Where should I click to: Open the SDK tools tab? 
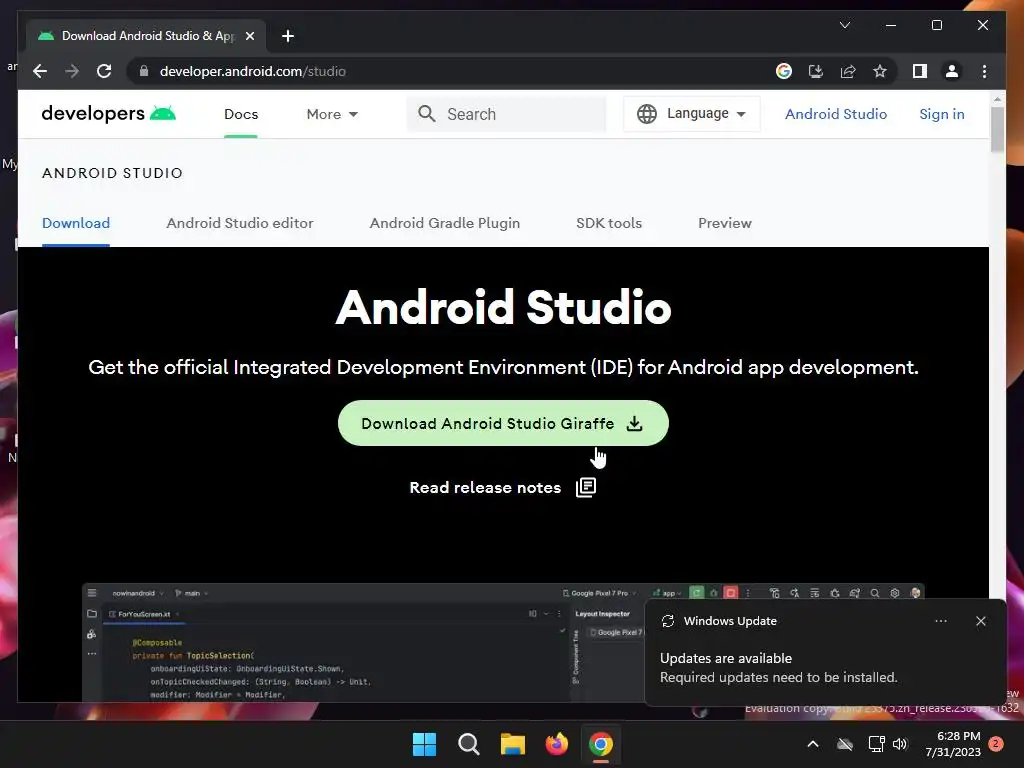(609, 223)
